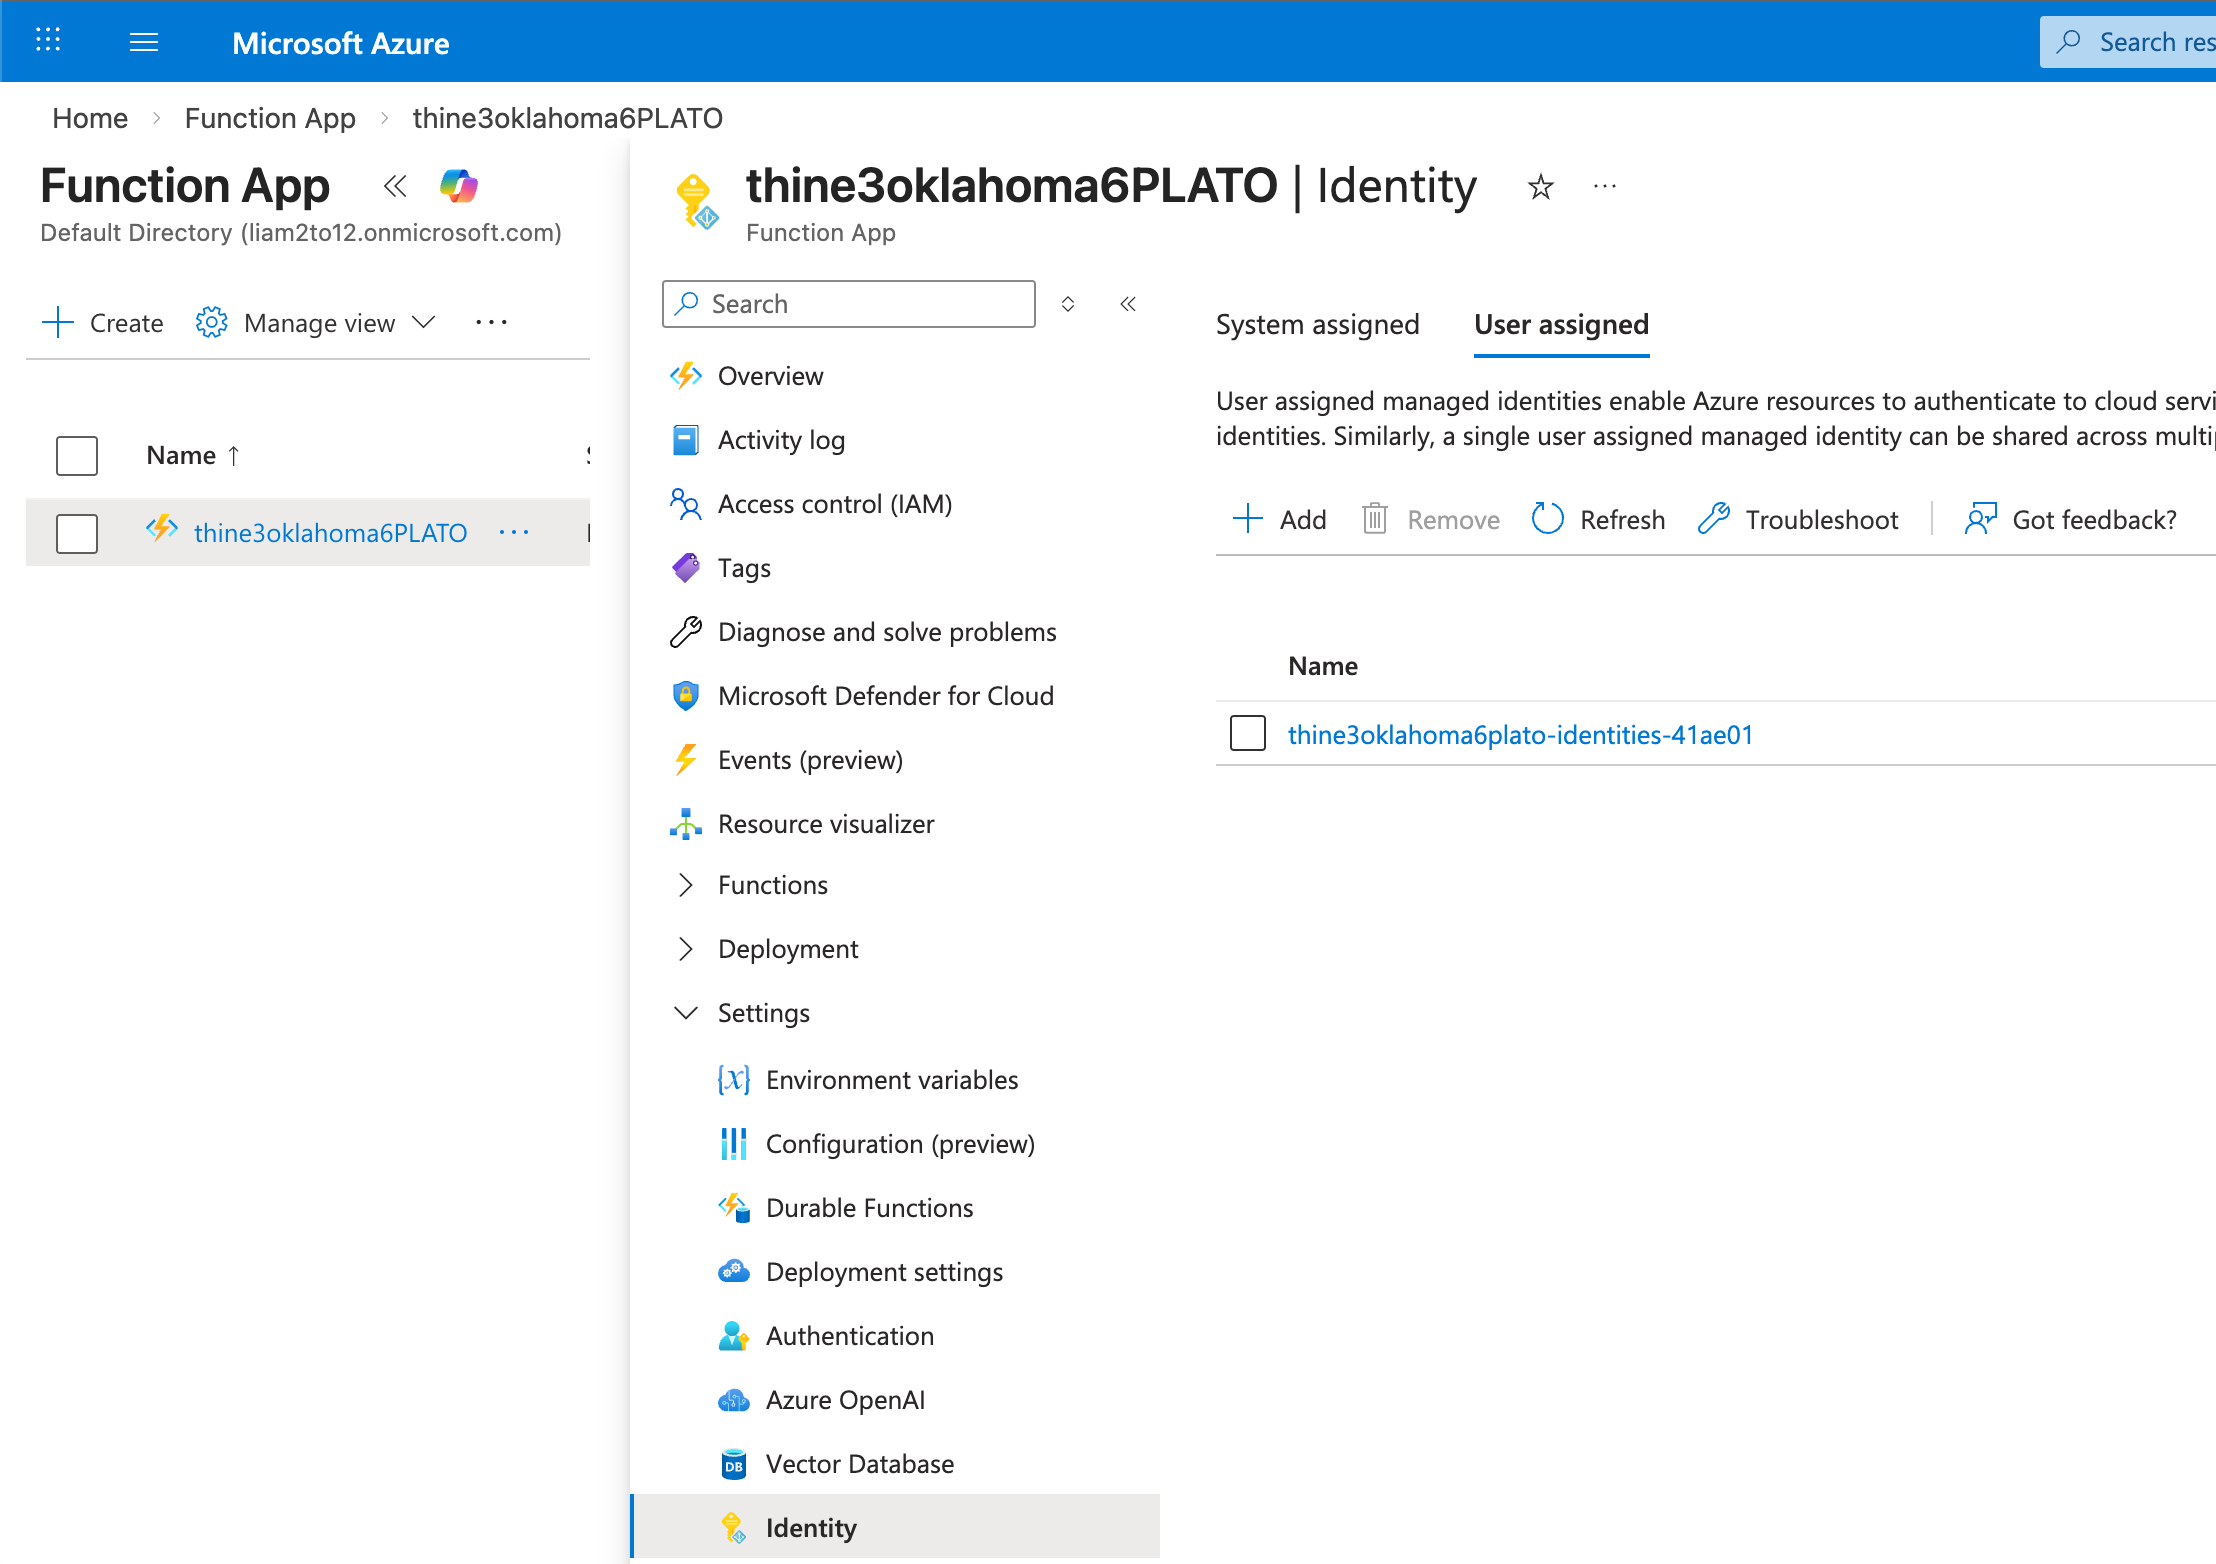This screenshot has width=2216, height=1564.
Task: Toggle the select-all checkbox beside Name
Action: click(x=77, y=456)
